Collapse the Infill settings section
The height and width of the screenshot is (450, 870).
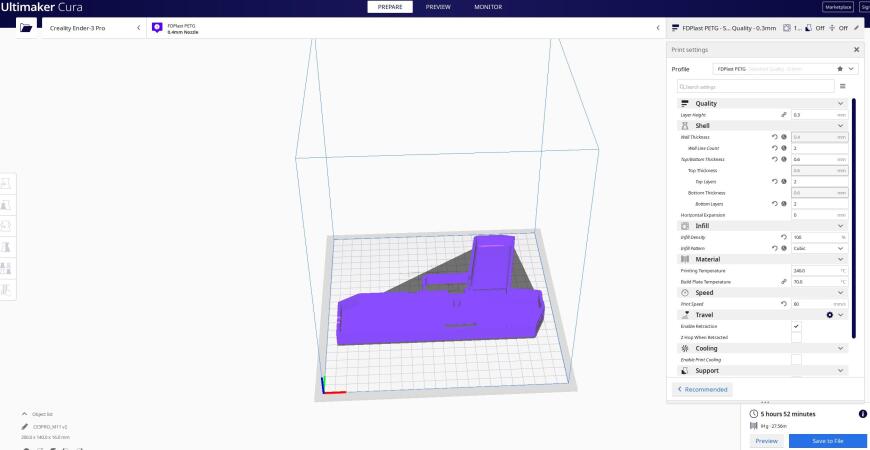[763, 226]
